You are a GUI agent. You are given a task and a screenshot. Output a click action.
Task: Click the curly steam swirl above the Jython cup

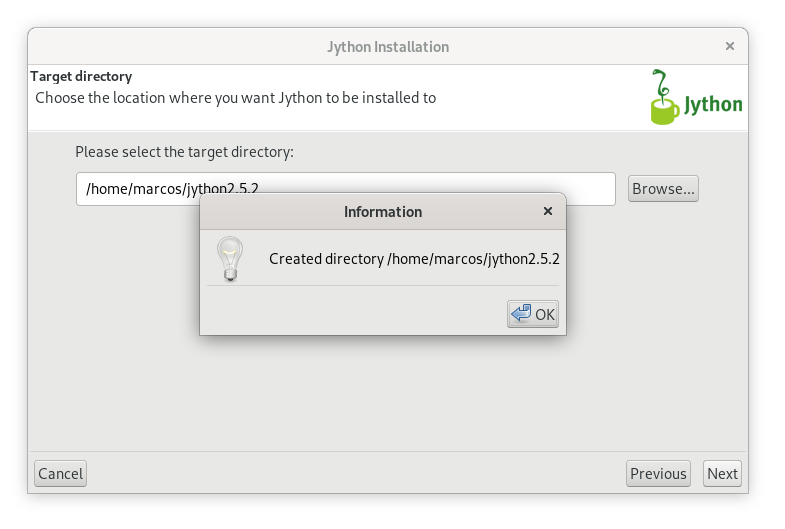point(661,83)
